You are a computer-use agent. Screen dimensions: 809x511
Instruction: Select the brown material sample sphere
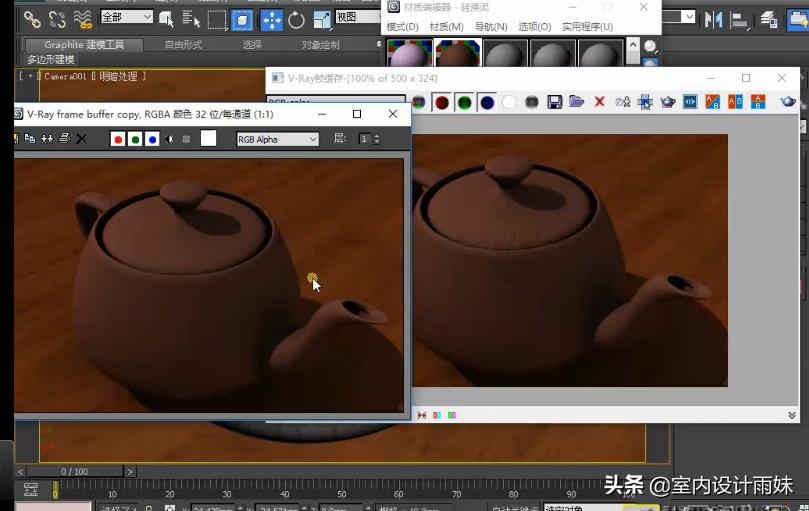point(457,55)
